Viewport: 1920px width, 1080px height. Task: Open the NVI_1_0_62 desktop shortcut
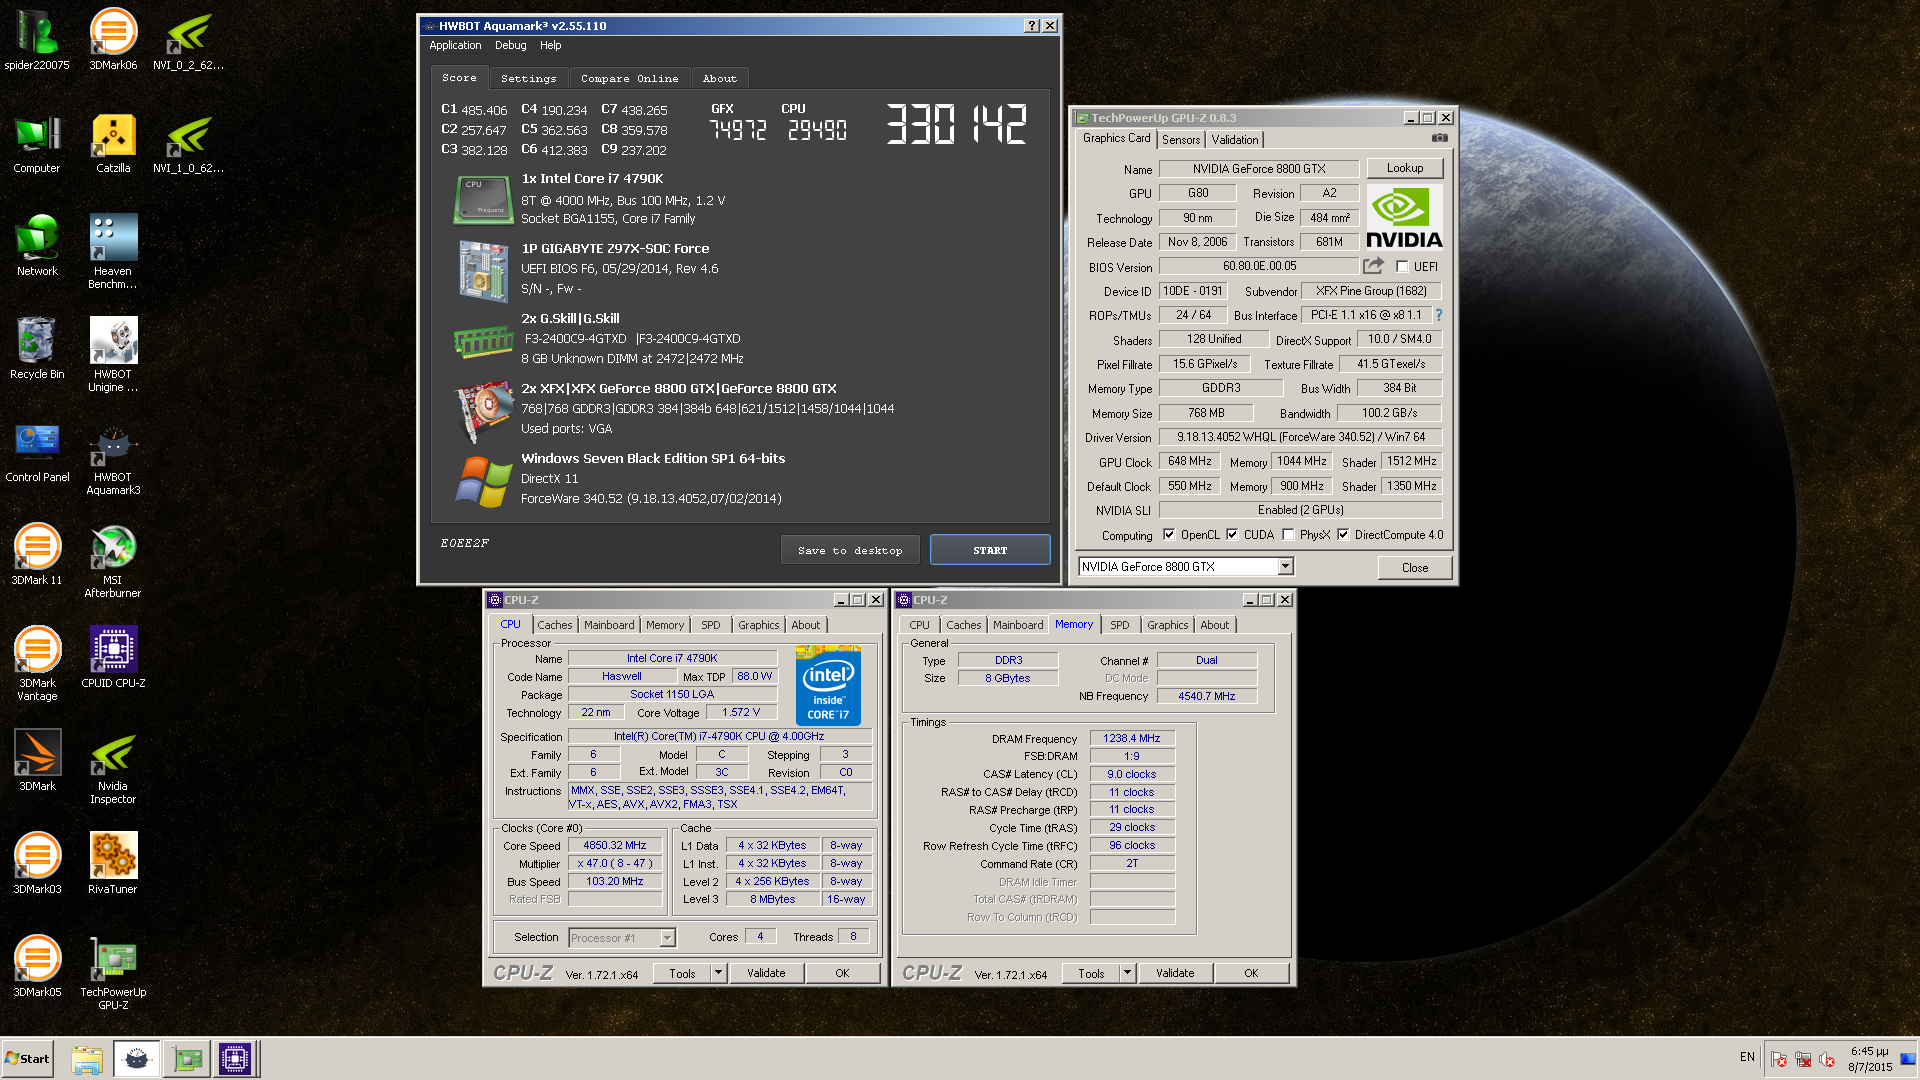pyautogui.click(x=188, y=143)
